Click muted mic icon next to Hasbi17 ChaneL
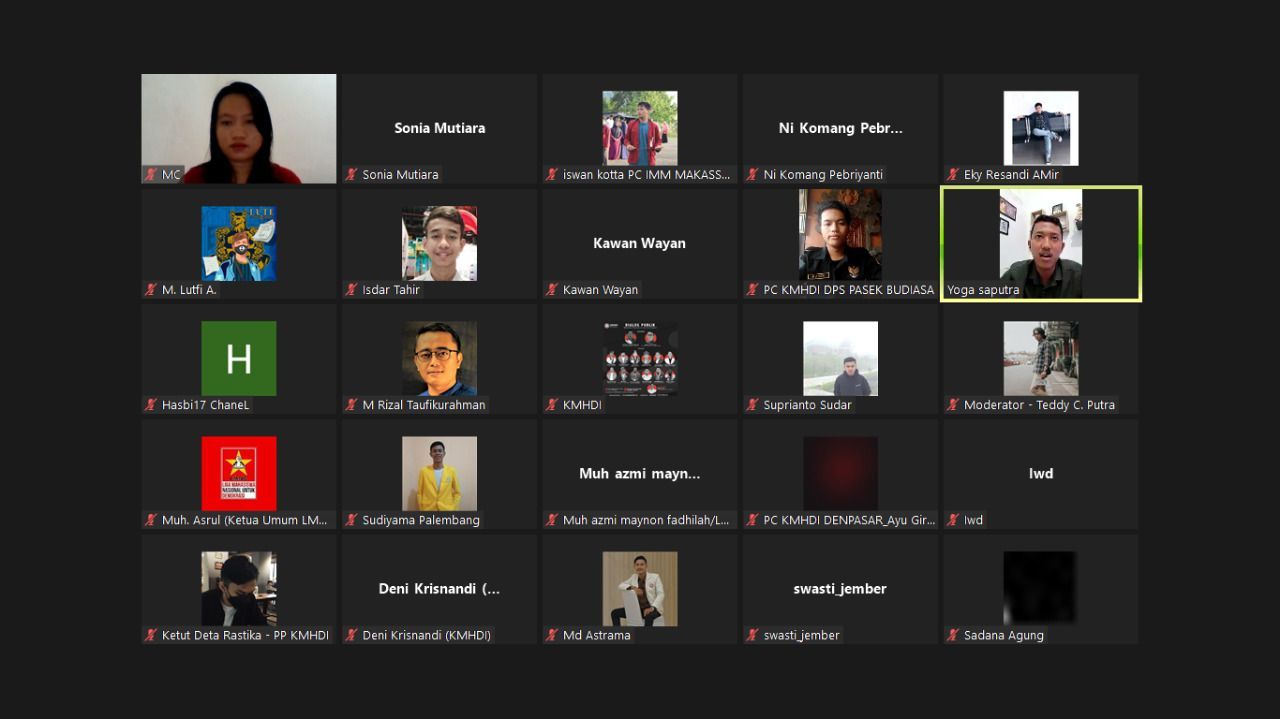1280x719 pixels. click(151, 405)
